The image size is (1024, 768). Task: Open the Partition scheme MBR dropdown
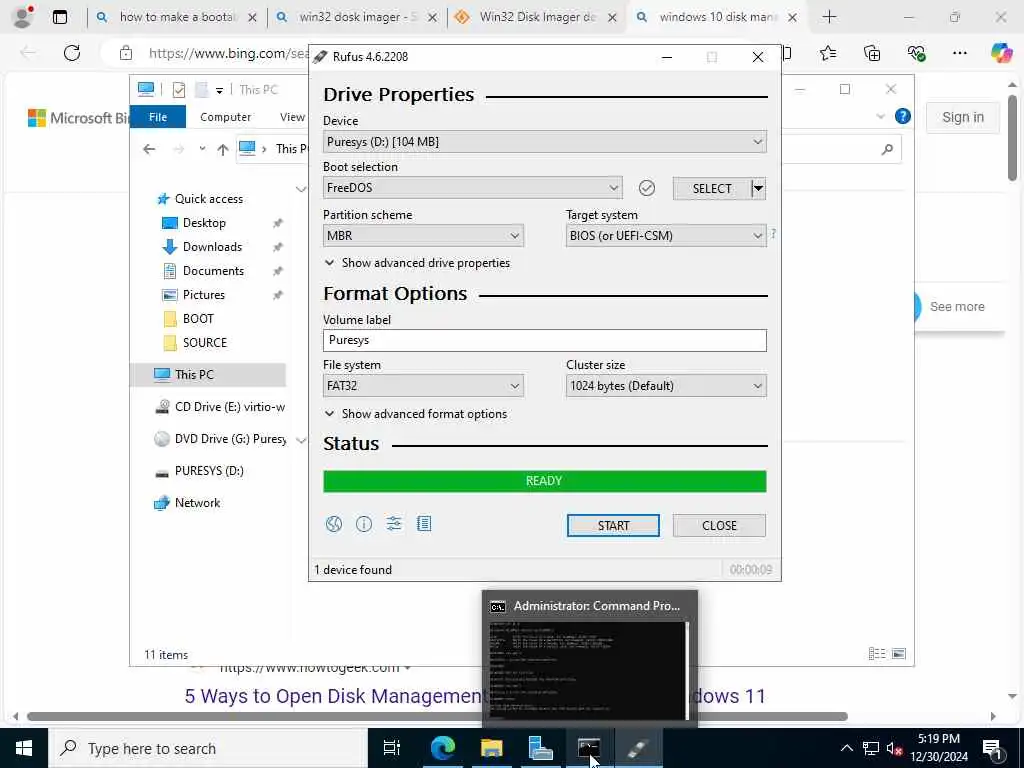[x=423, y=236]
